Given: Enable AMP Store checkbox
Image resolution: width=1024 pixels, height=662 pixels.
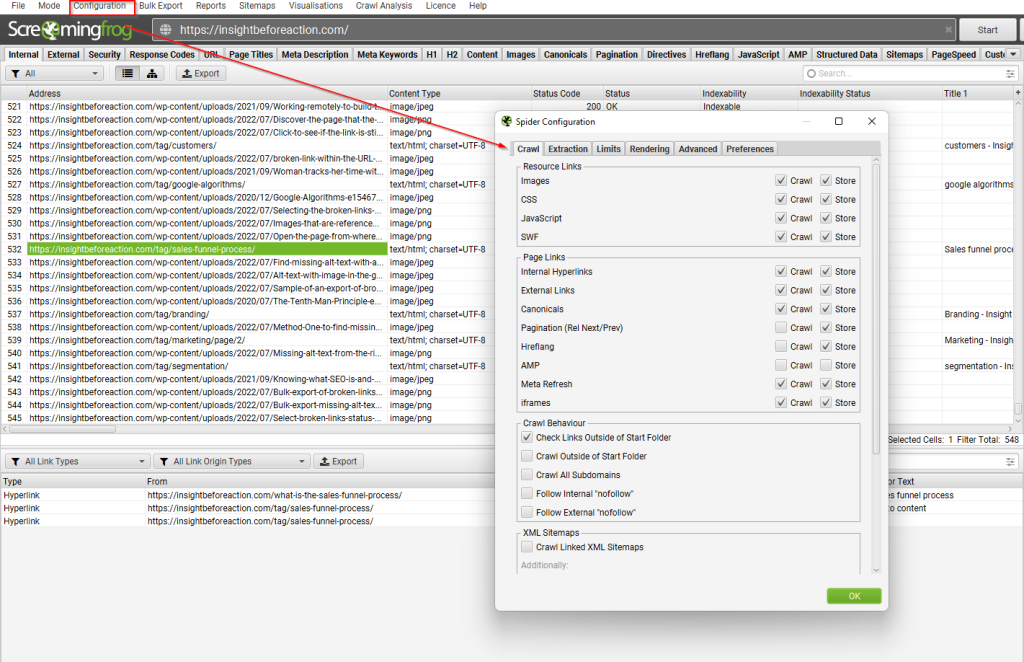Looking at the screenshot, I should click(826, 365).
